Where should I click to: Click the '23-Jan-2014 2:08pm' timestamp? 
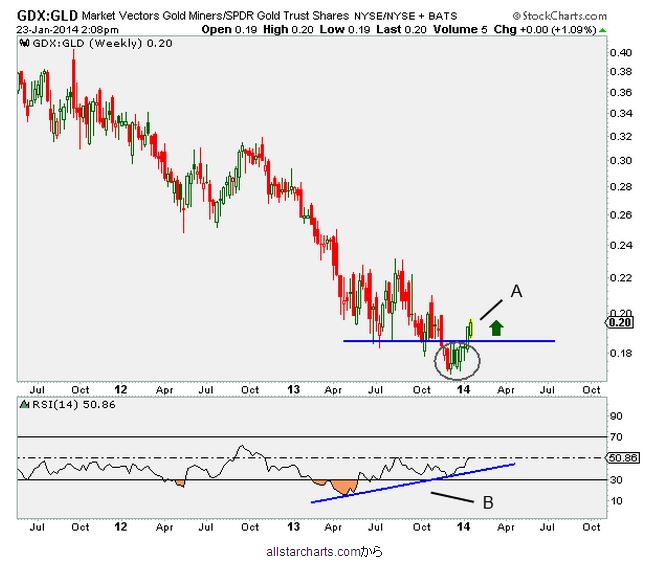67,30
